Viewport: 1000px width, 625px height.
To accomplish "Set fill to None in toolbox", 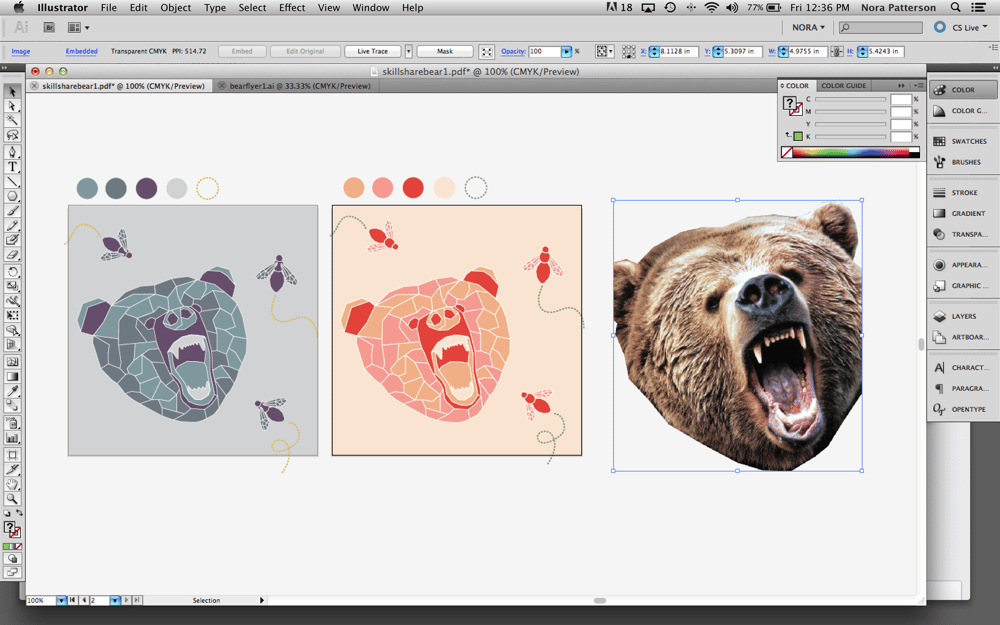I will pos(18,547).
